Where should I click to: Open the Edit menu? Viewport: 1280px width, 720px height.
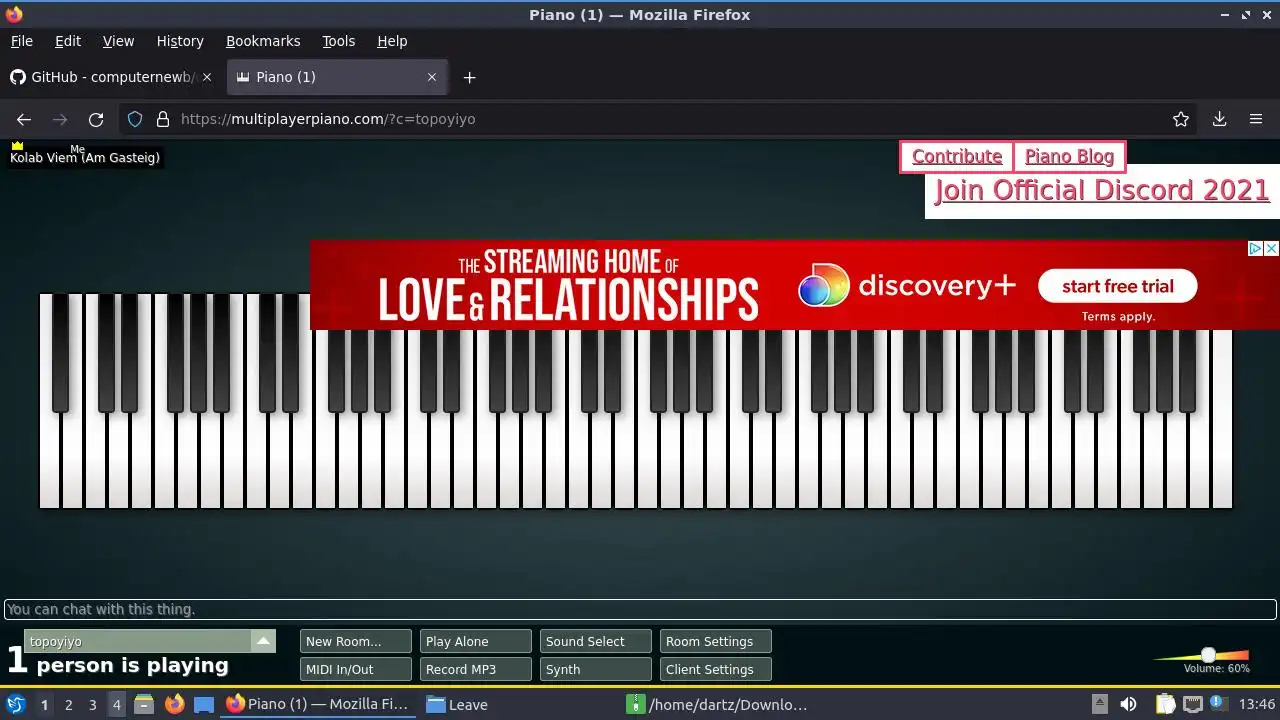(68, 41)
